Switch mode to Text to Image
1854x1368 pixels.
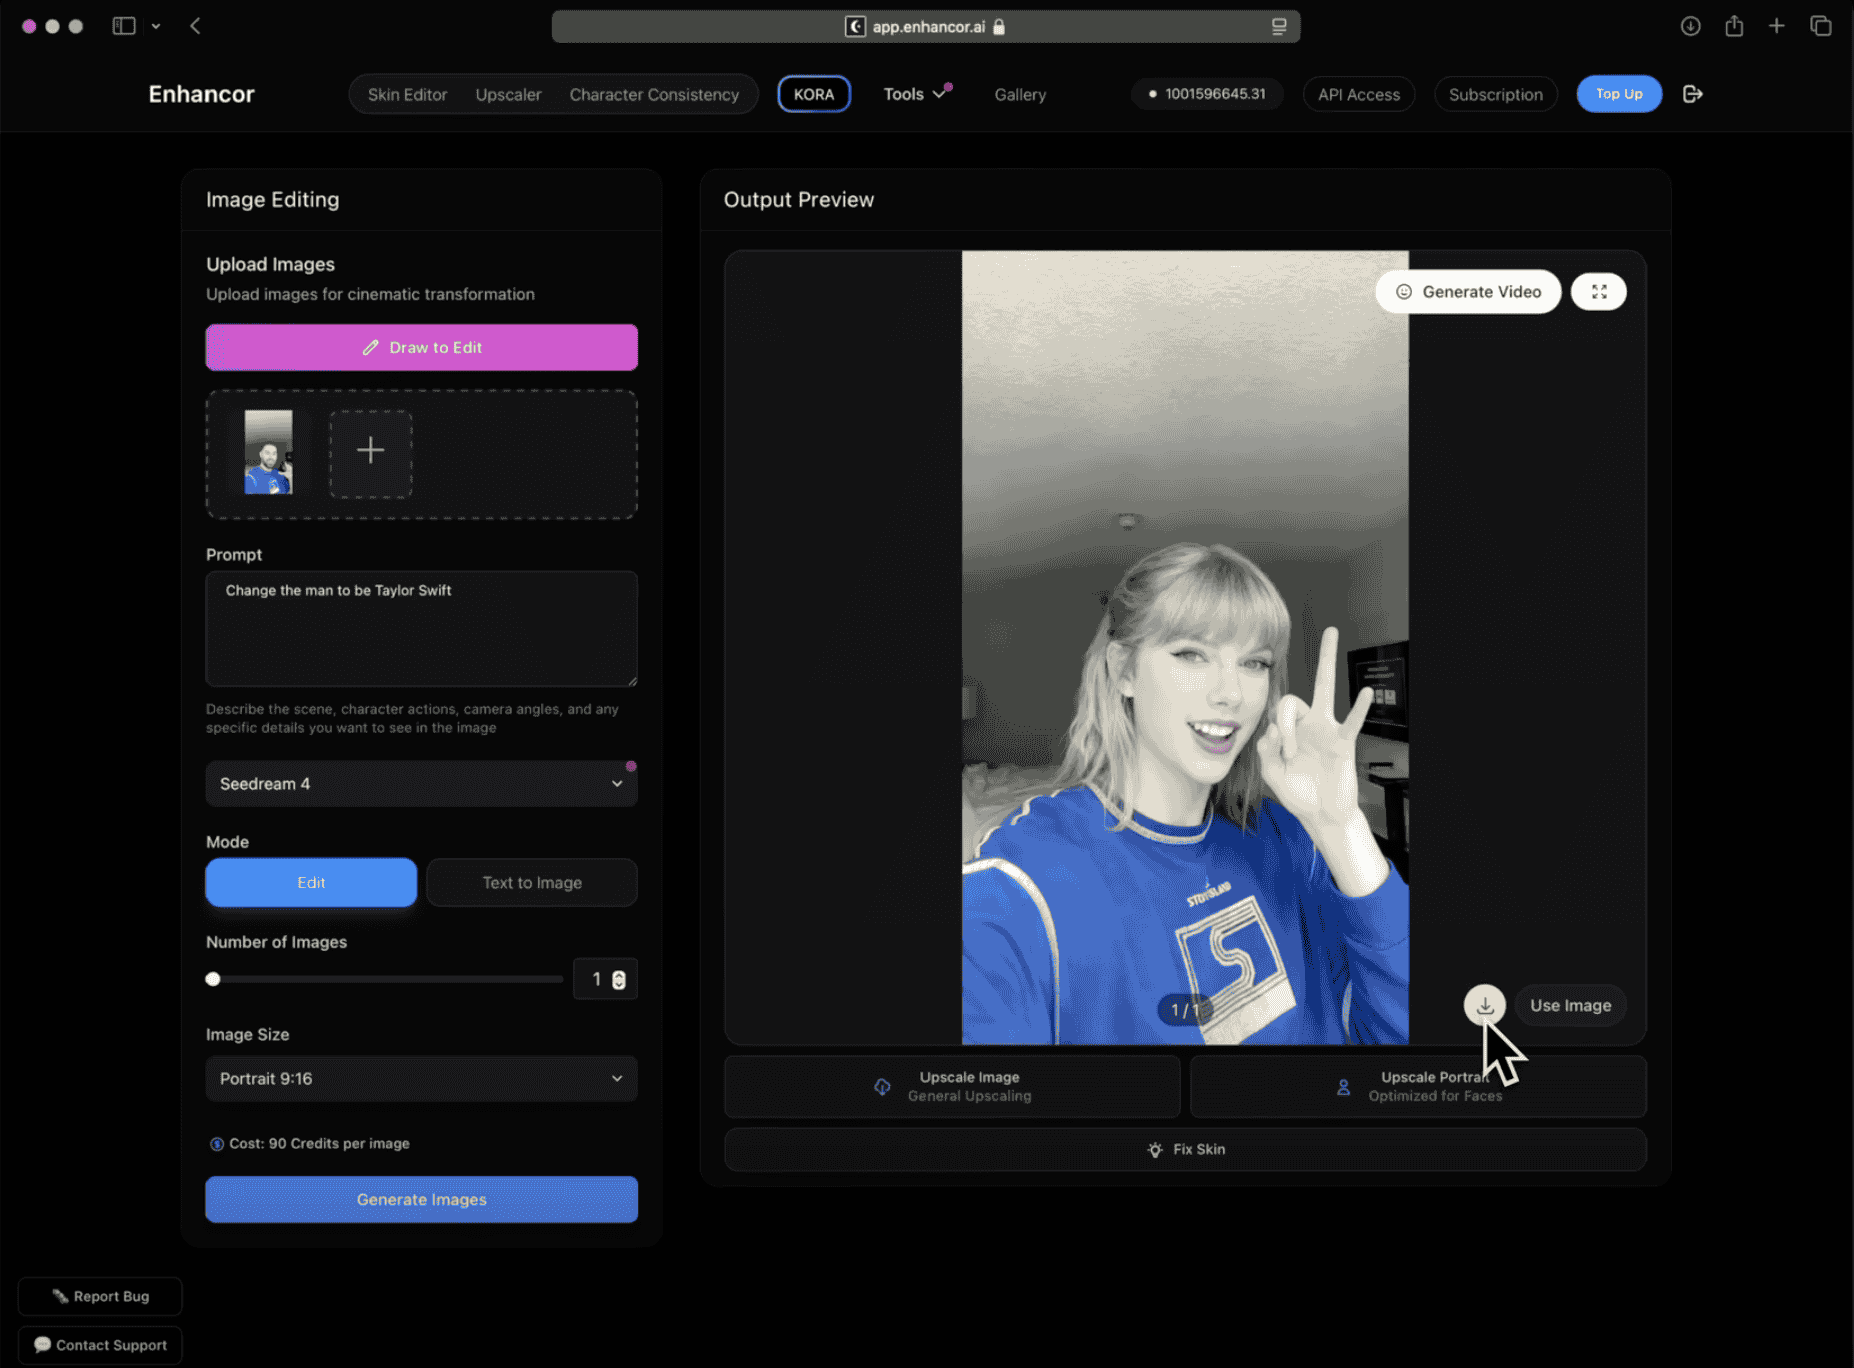point(532,883)
